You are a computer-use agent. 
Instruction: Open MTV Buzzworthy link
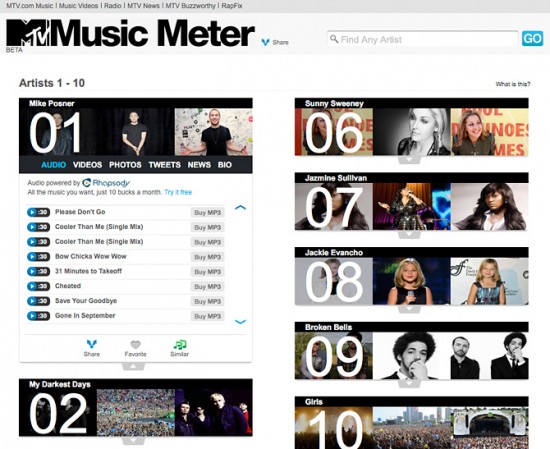(190, 6)
